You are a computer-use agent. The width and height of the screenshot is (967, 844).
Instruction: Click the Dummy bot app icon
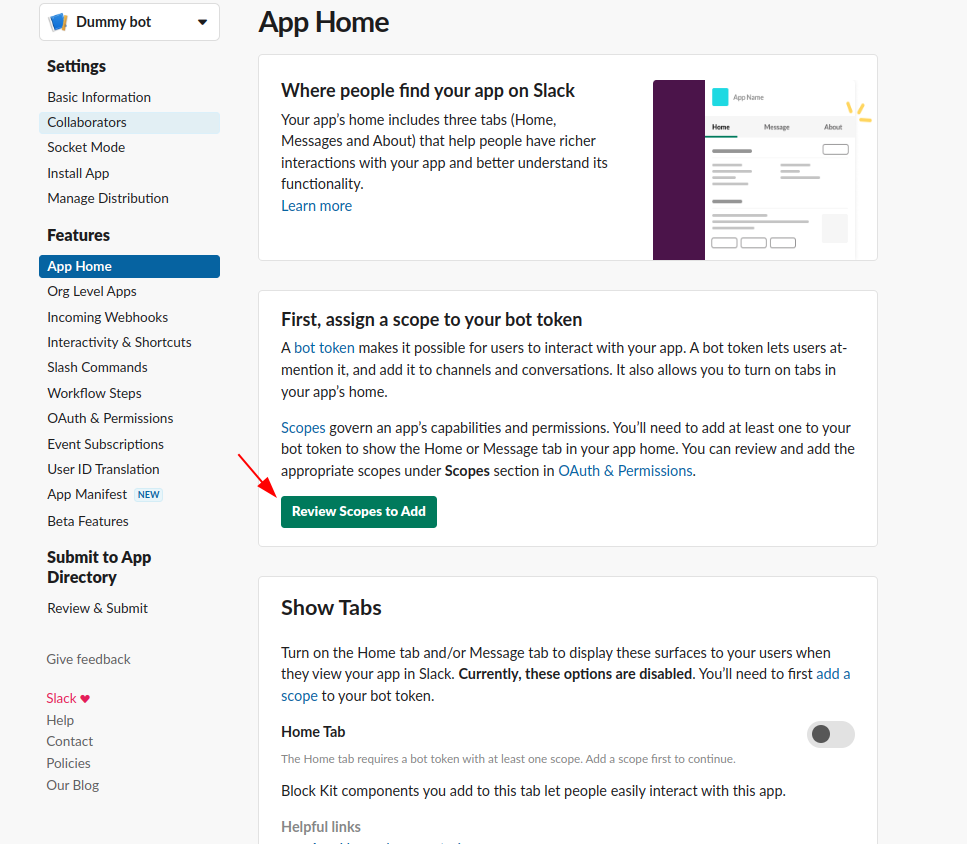coord(58,22)
